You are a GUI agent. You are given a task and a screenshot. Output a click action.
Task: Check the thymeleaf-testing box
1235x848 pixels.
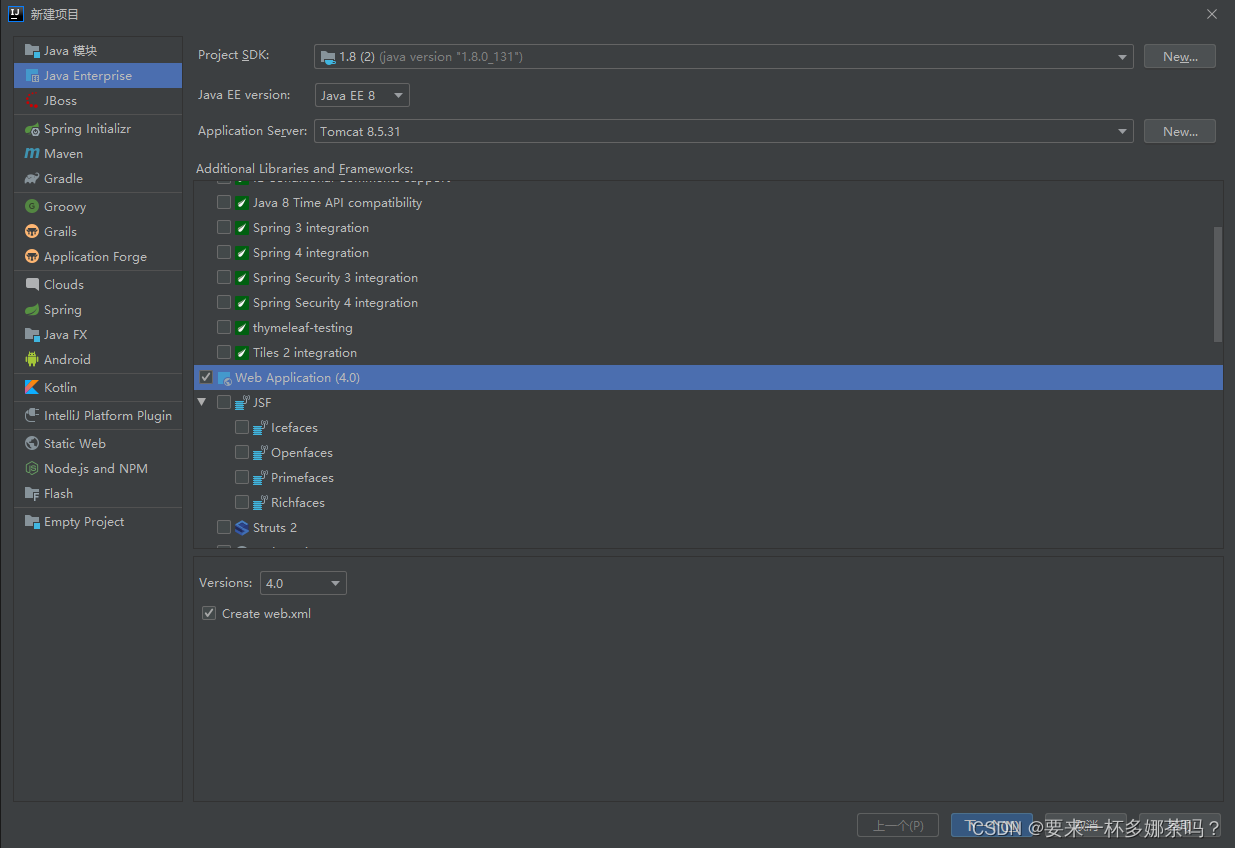click(224, 327)
